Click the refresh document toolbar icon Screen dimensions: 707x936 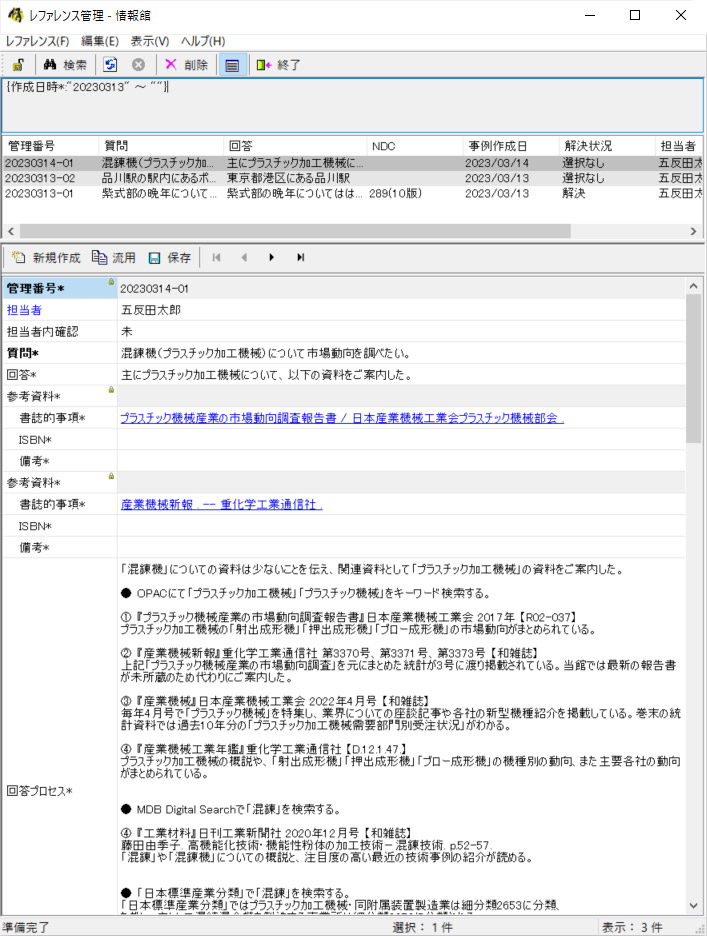click(110, 64)
